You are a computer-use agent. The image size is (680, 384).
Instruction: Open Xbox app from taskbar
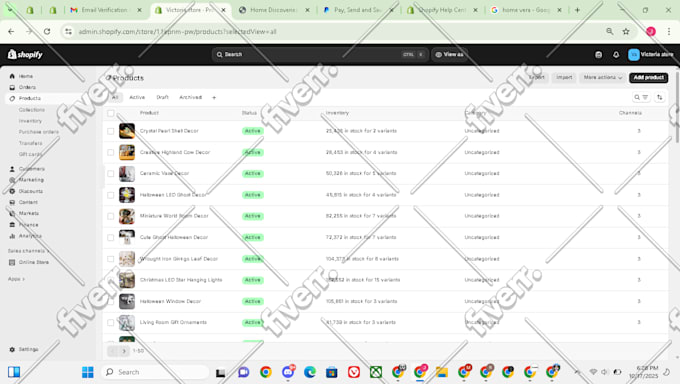pos(376,372)
